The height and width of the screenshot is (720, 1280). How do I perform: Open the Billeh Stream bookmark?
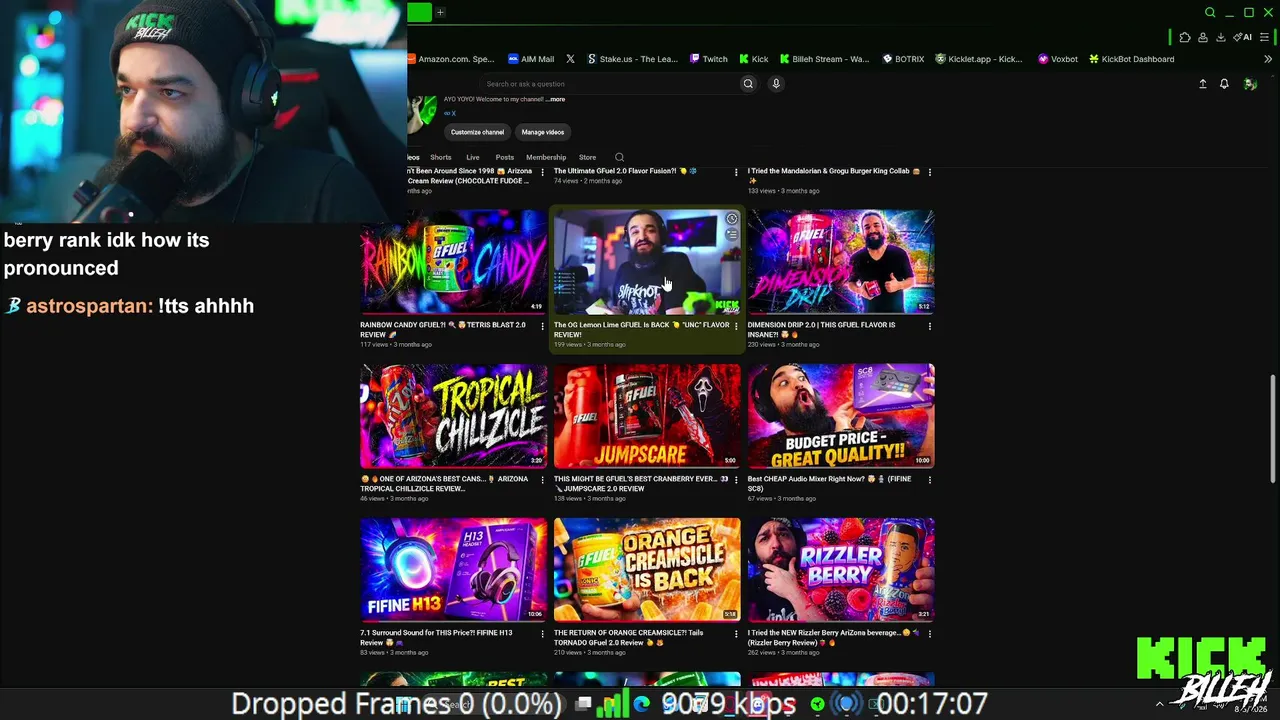tap(825, 59)
